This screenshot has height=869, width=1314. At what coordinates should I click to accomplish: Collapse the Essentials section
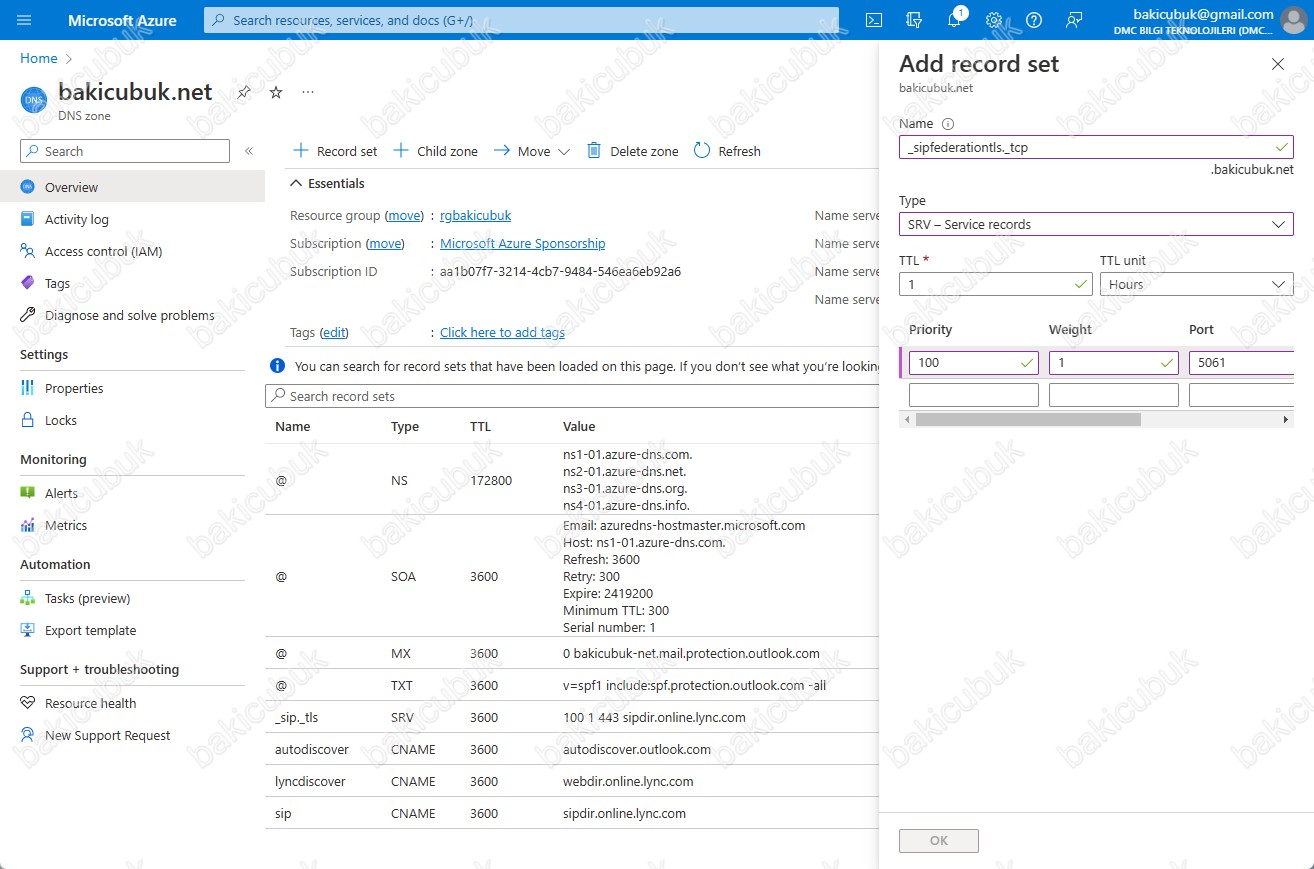(328, 183)
